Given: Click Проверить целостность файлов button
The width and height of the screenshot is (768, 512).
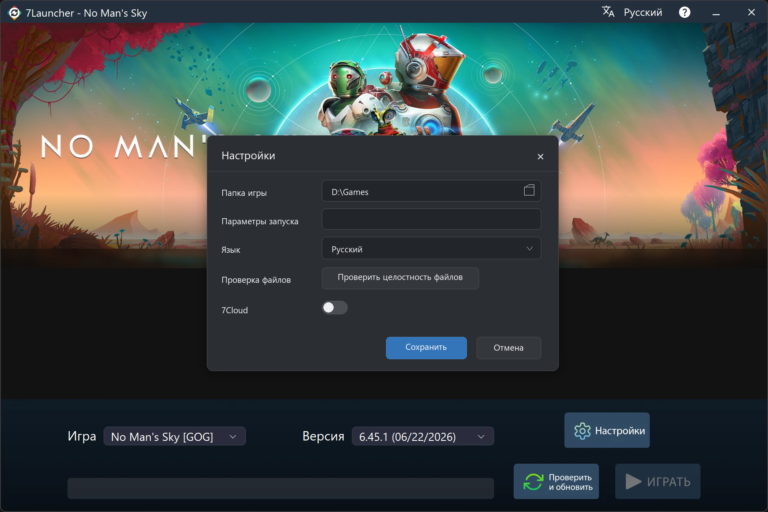Looking at the screenshot, I should click(x=400, y=278).
